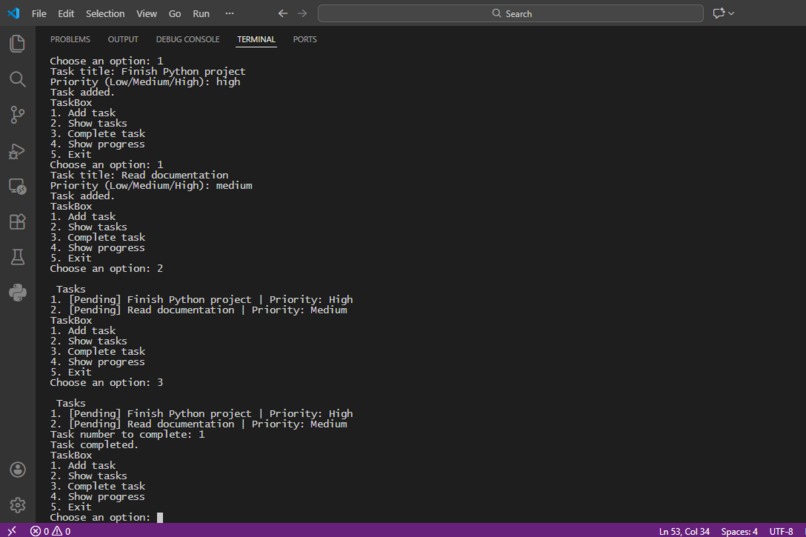Click the Search command center box

510,13
